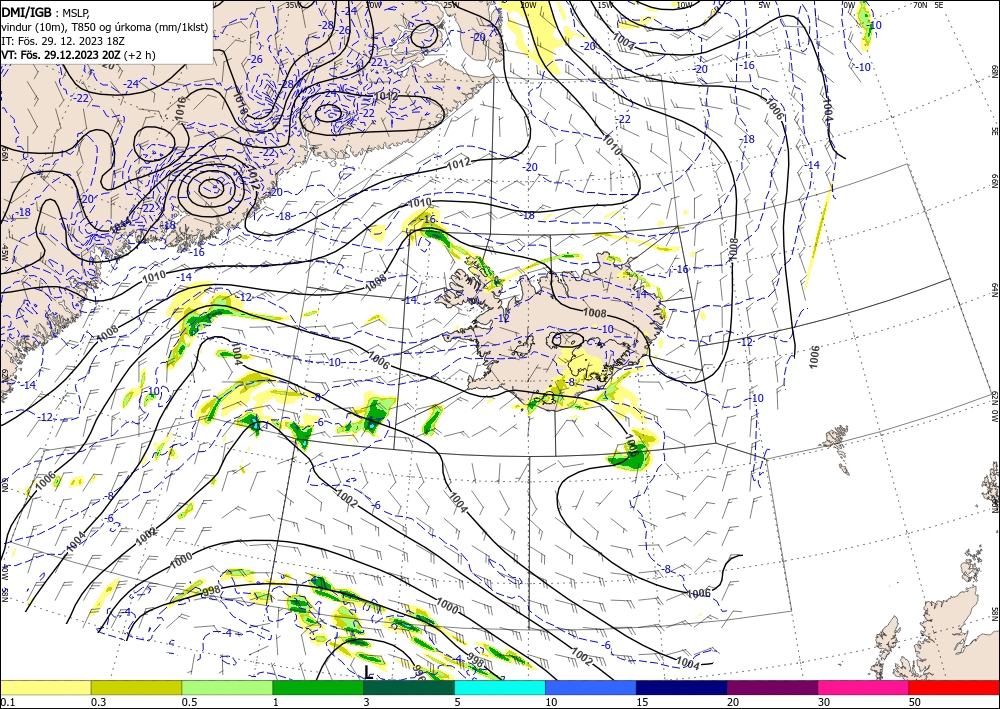
Task: Click the pink 30 mm legend color
Action: pos(864,687)
